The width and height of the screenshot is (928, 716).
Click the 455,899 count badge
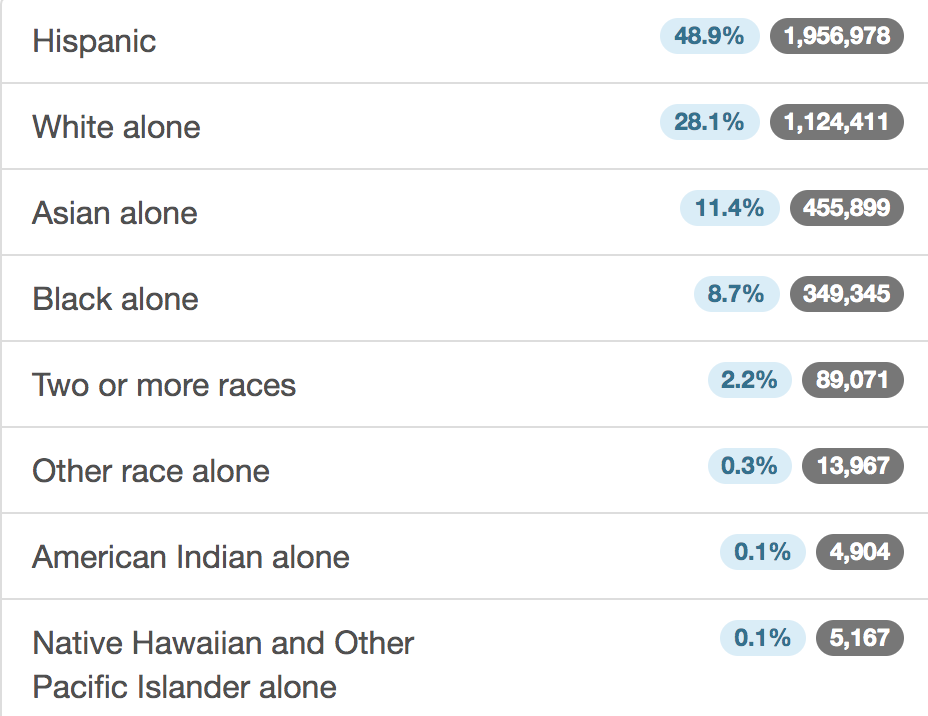847,208
